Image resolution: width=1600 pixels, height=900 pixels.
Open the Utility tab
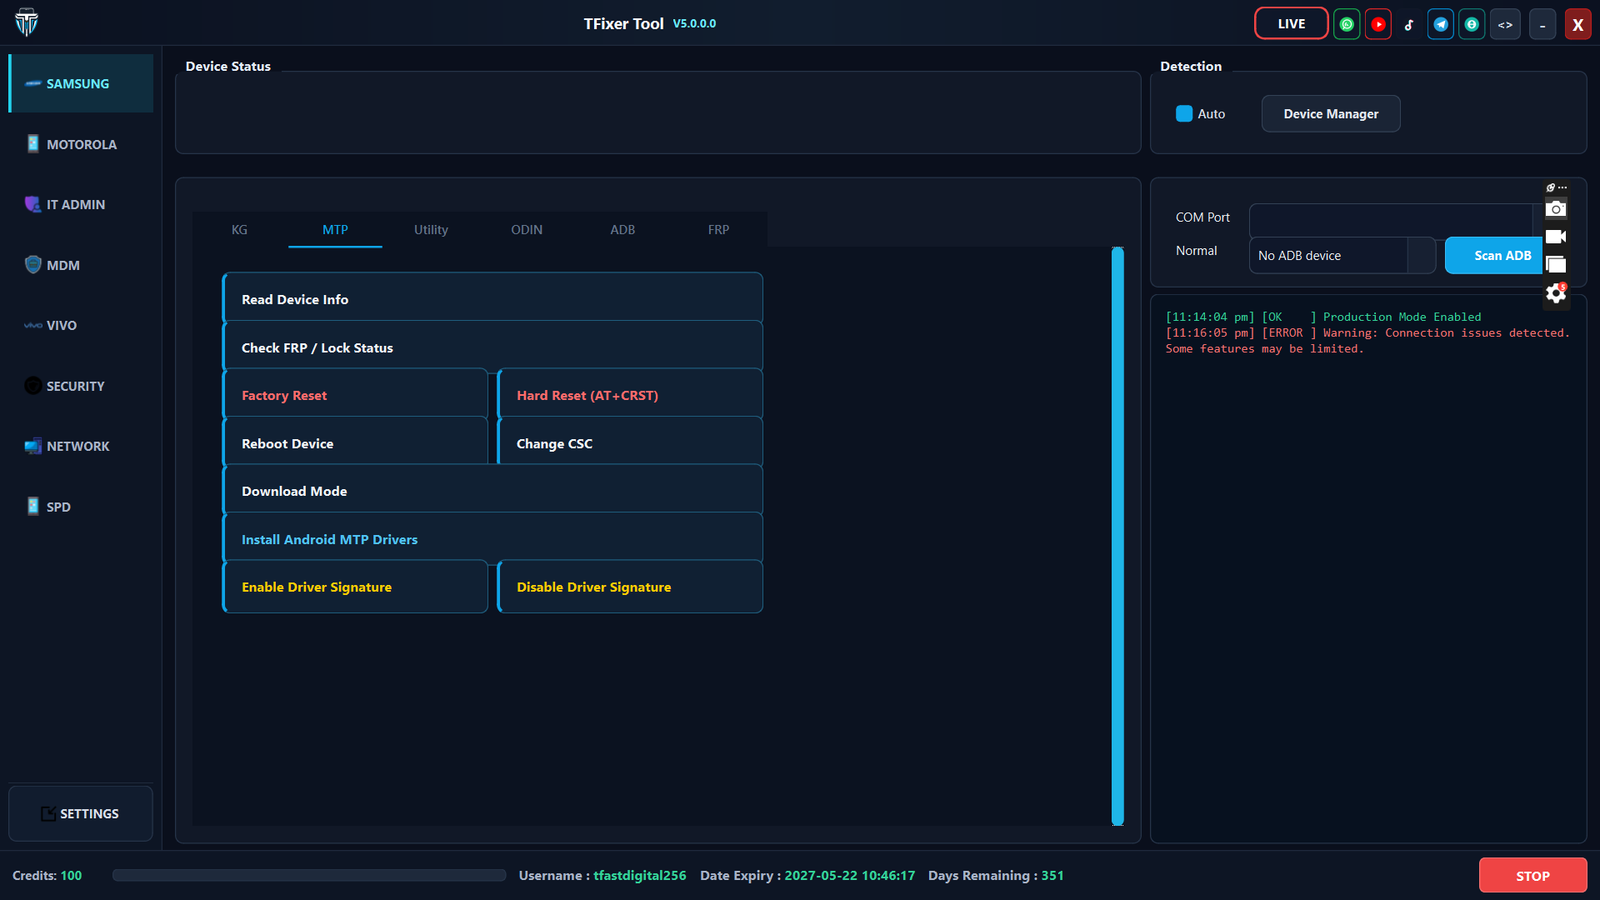[431, 230]
